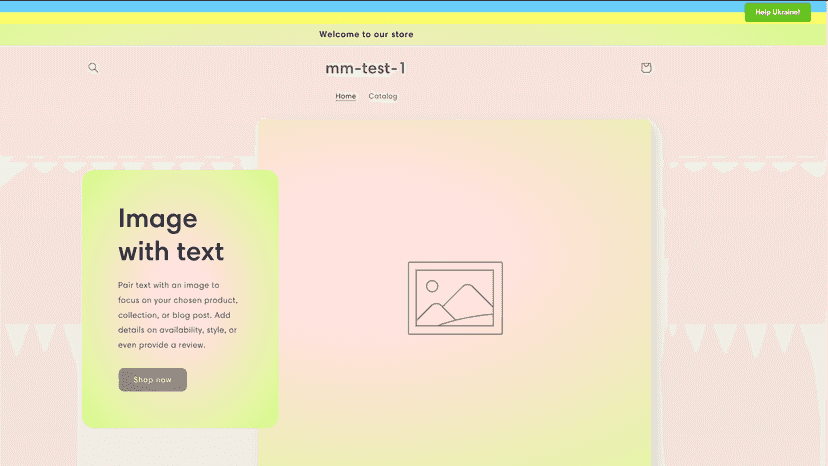Open the shopping cart icon
828x466 pixels.
(646, 68)
